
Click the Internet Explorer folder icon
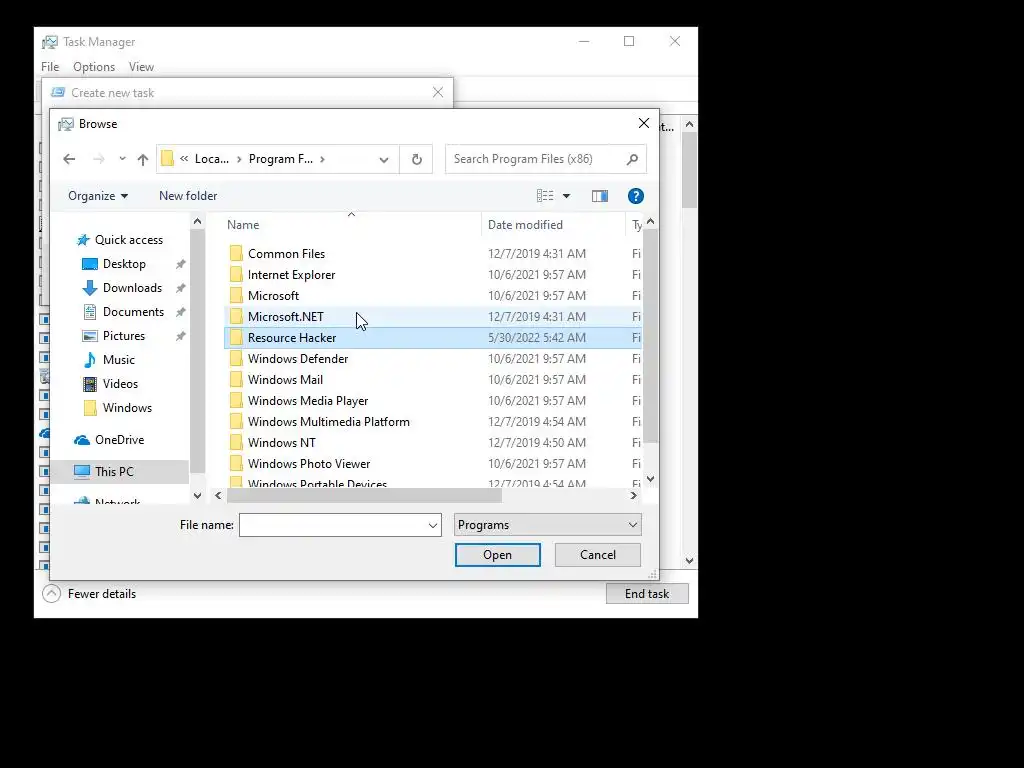click(236, 275)
